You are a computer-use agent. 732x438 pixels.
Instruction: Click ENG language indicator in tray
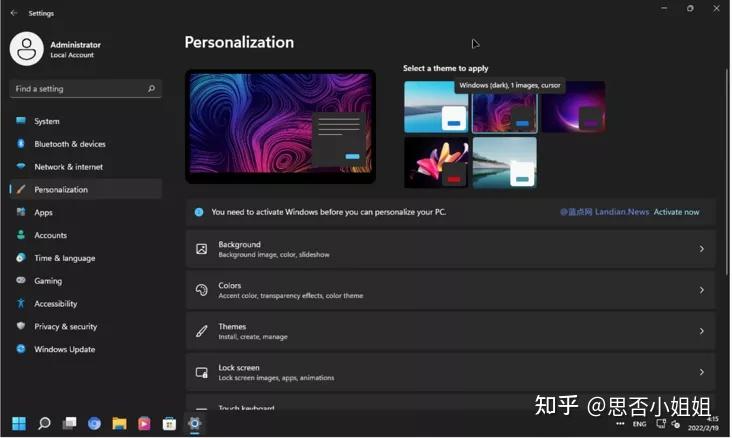640,424
